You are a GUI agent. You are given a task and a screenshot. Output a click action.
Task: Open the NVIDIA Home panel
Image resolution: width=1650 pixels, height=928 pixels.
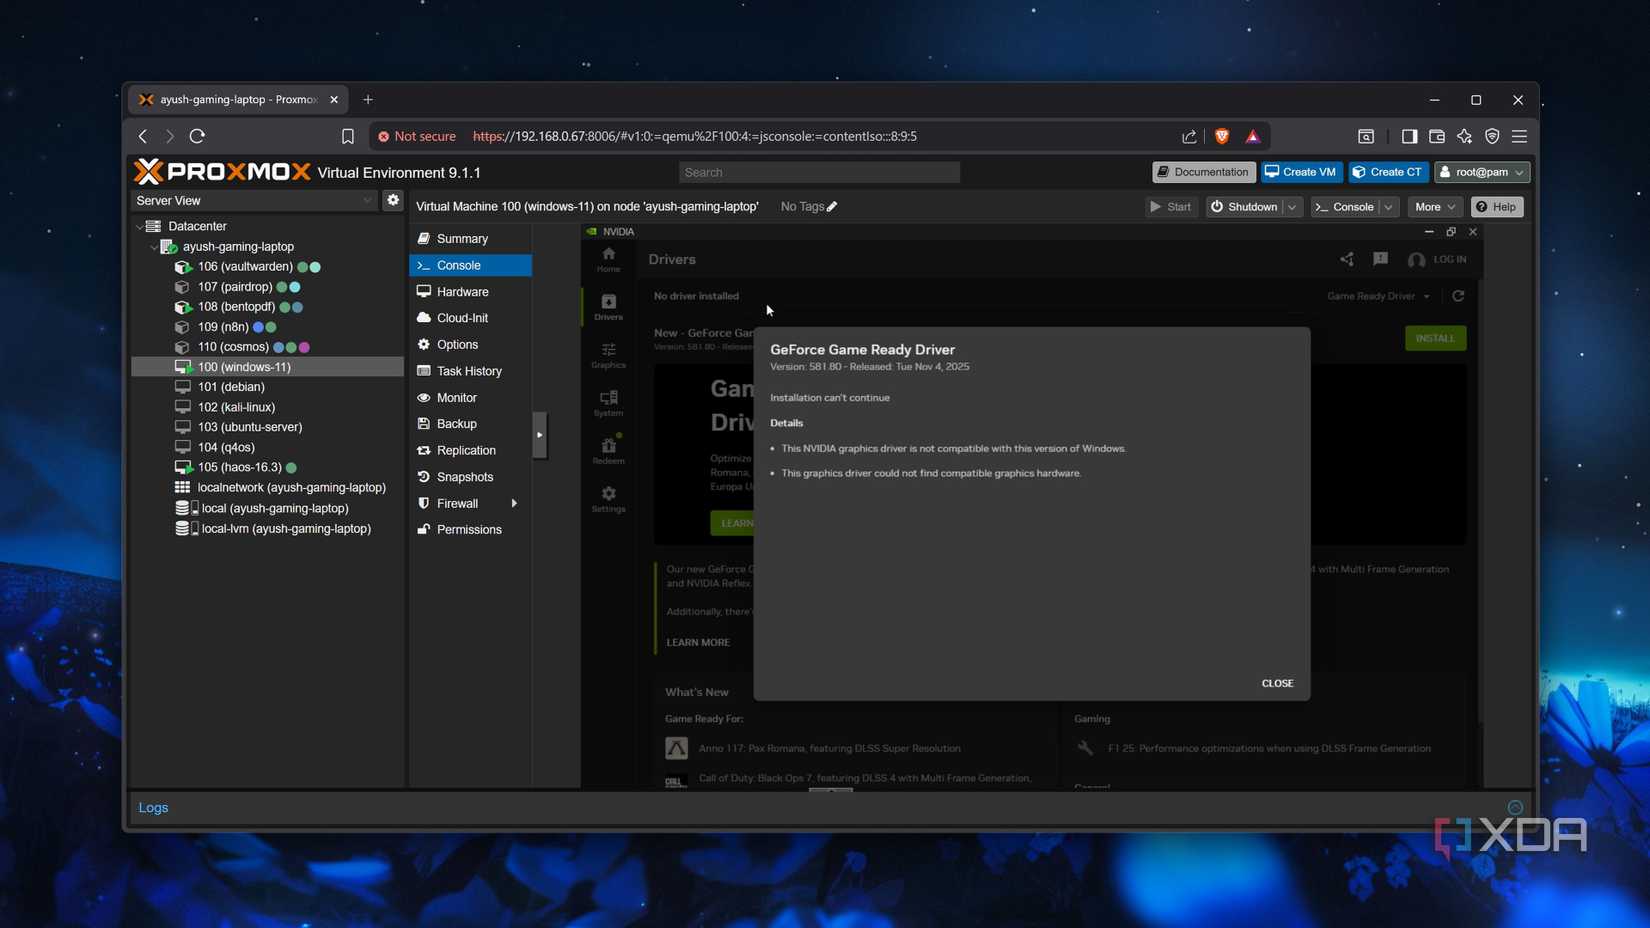[608, 258]
